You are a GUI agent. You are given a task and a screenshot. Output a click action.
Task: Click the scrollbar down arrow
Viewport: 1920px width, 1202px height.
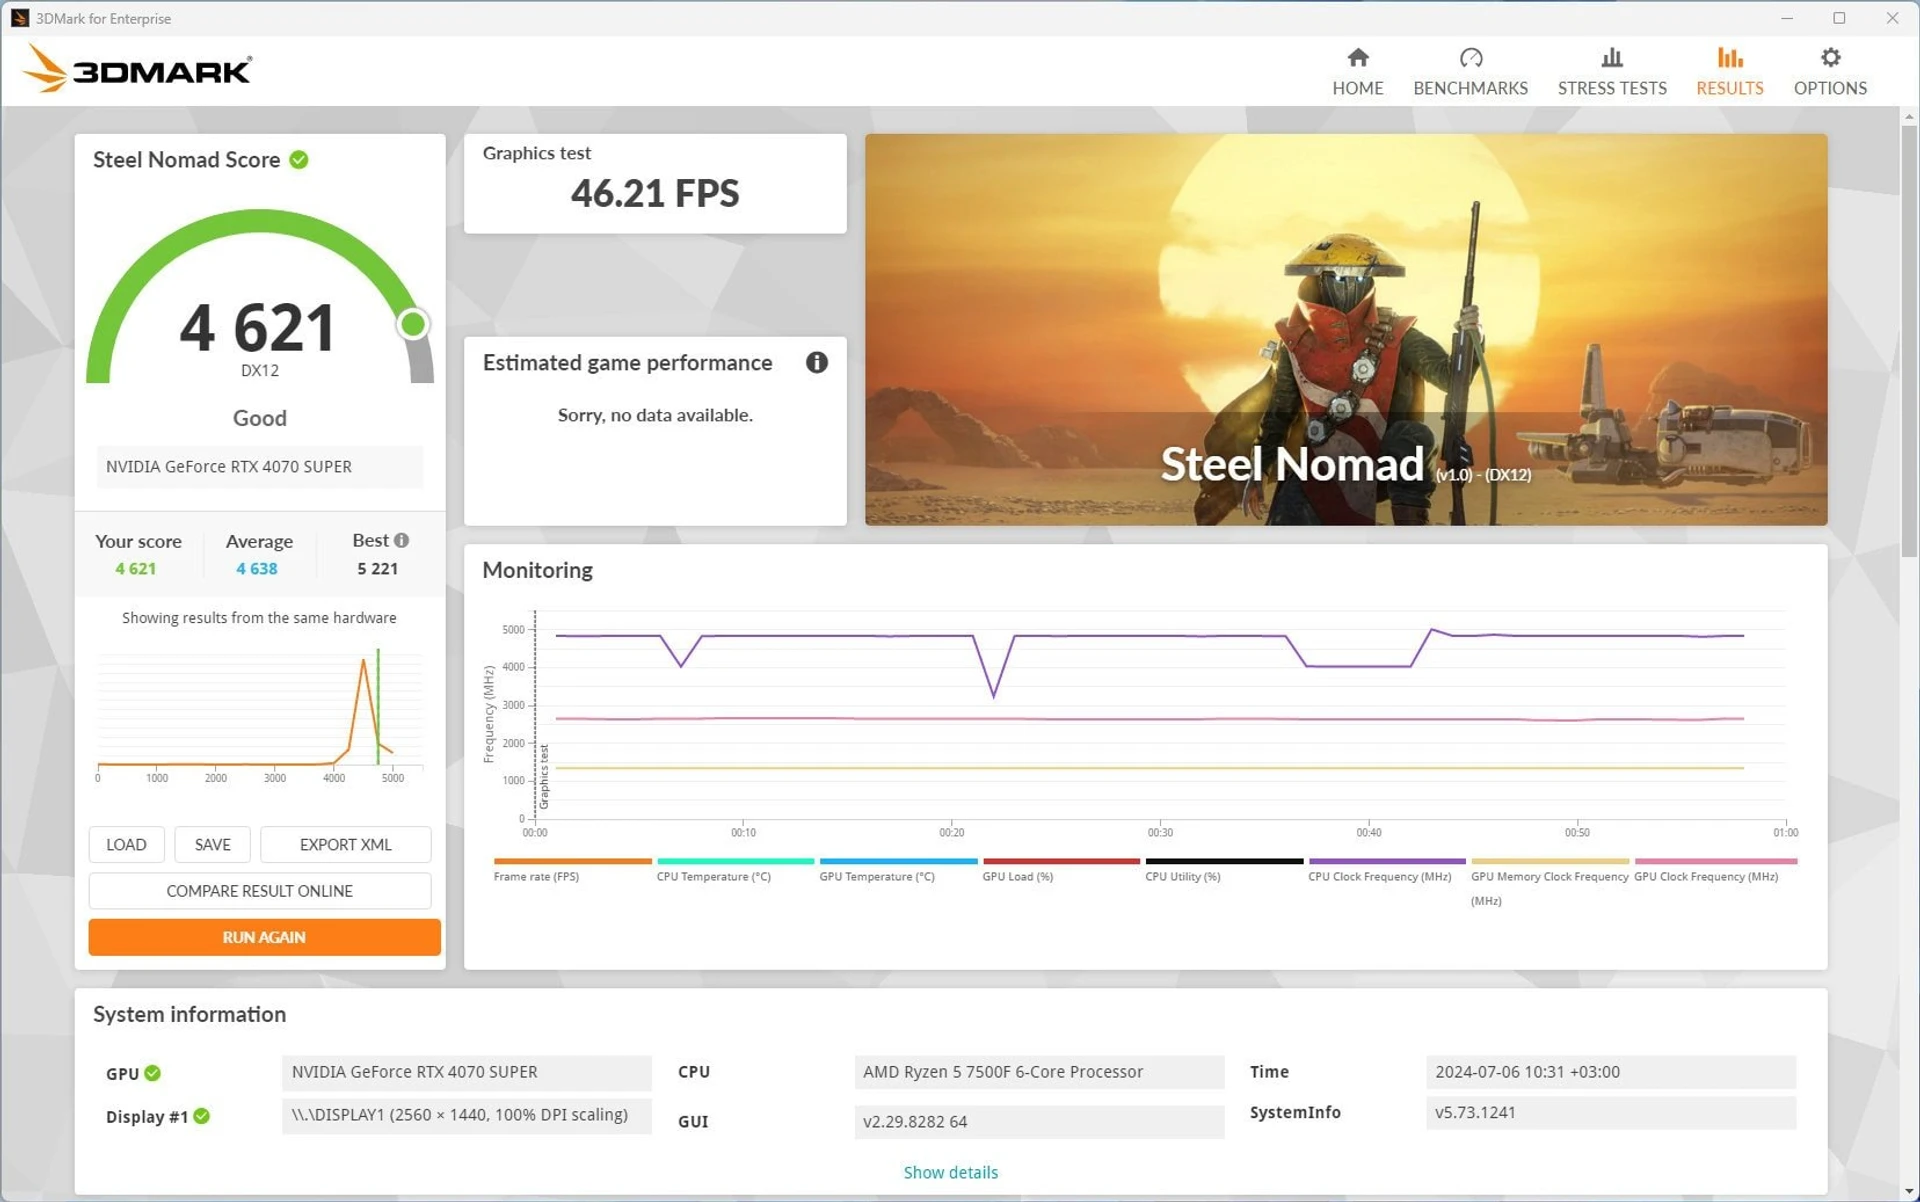(x=1909, y=1191)
